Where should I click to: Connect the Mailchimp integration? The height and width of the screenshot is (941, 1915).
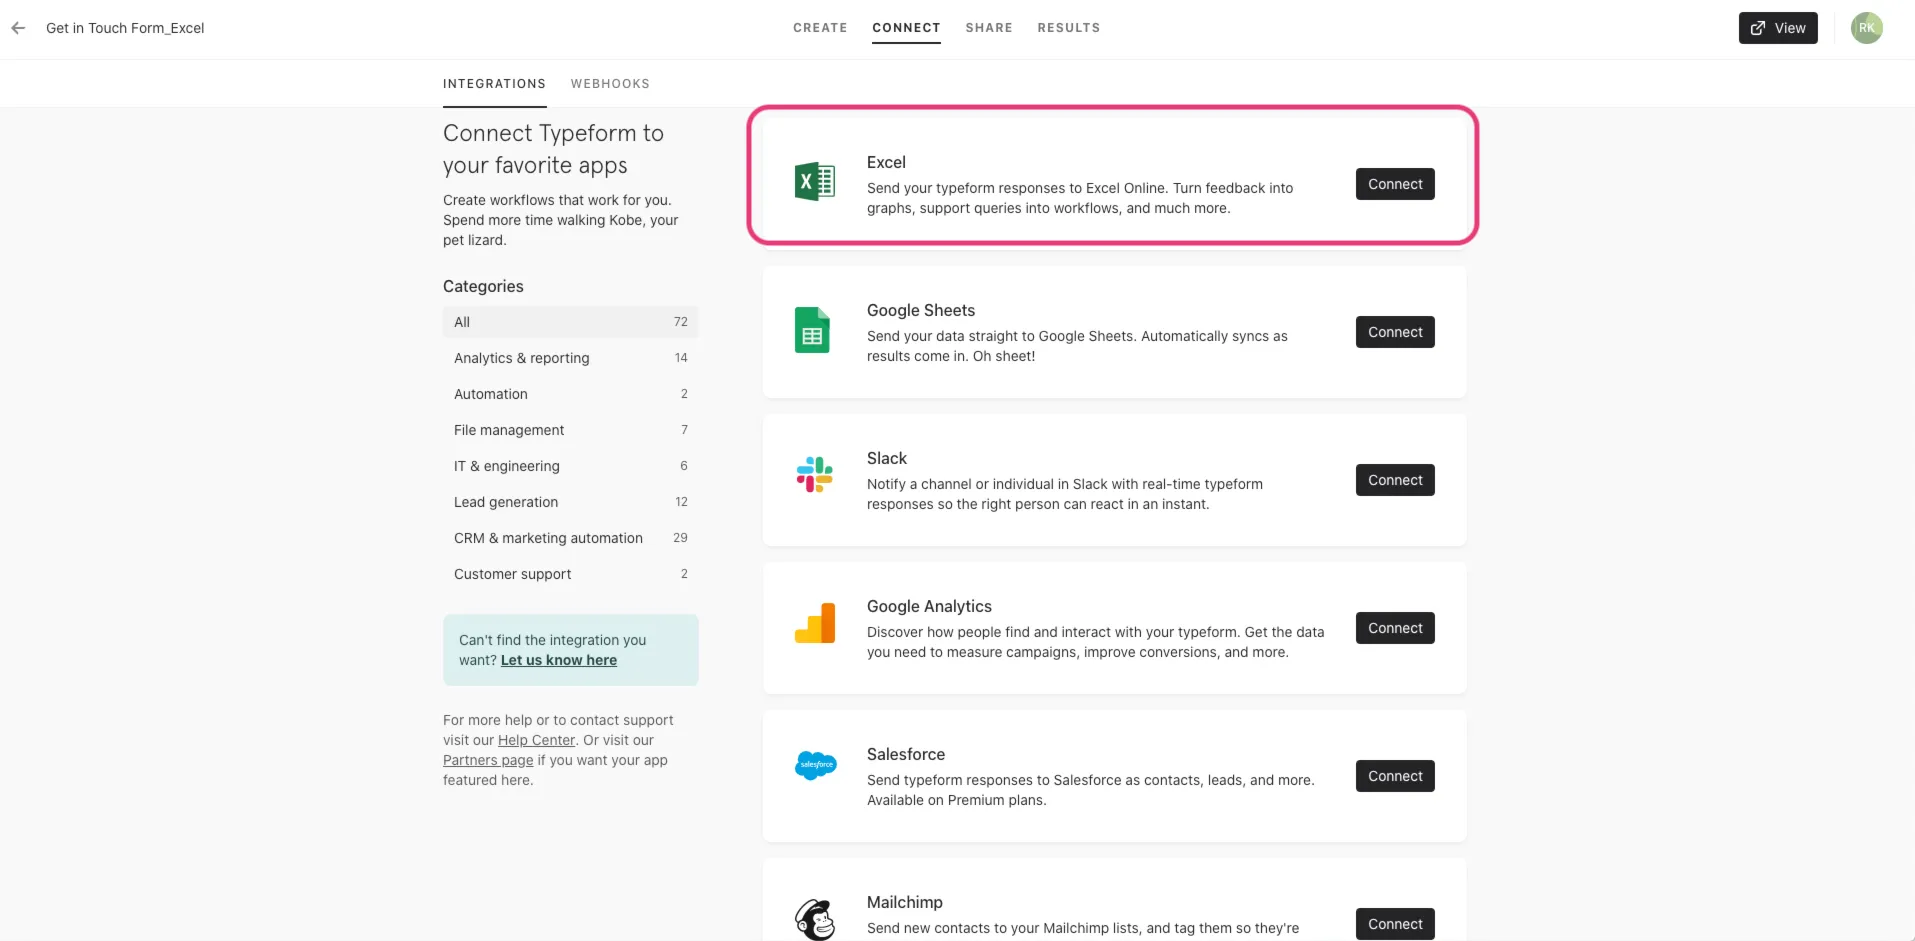pyautogui.click(x=1395, y=924)
